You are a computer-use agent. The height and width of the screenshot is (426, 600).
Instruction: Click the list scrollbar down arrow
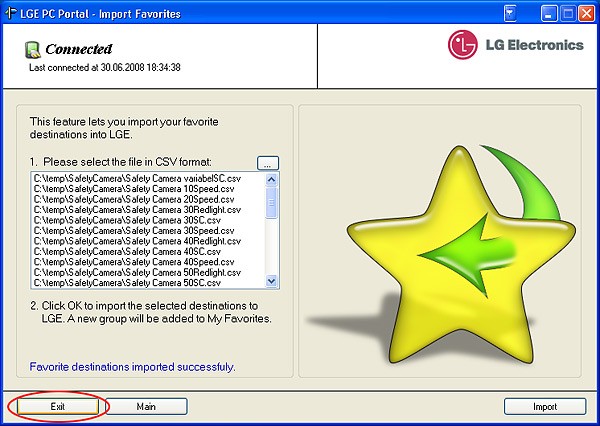pos(271,281)
